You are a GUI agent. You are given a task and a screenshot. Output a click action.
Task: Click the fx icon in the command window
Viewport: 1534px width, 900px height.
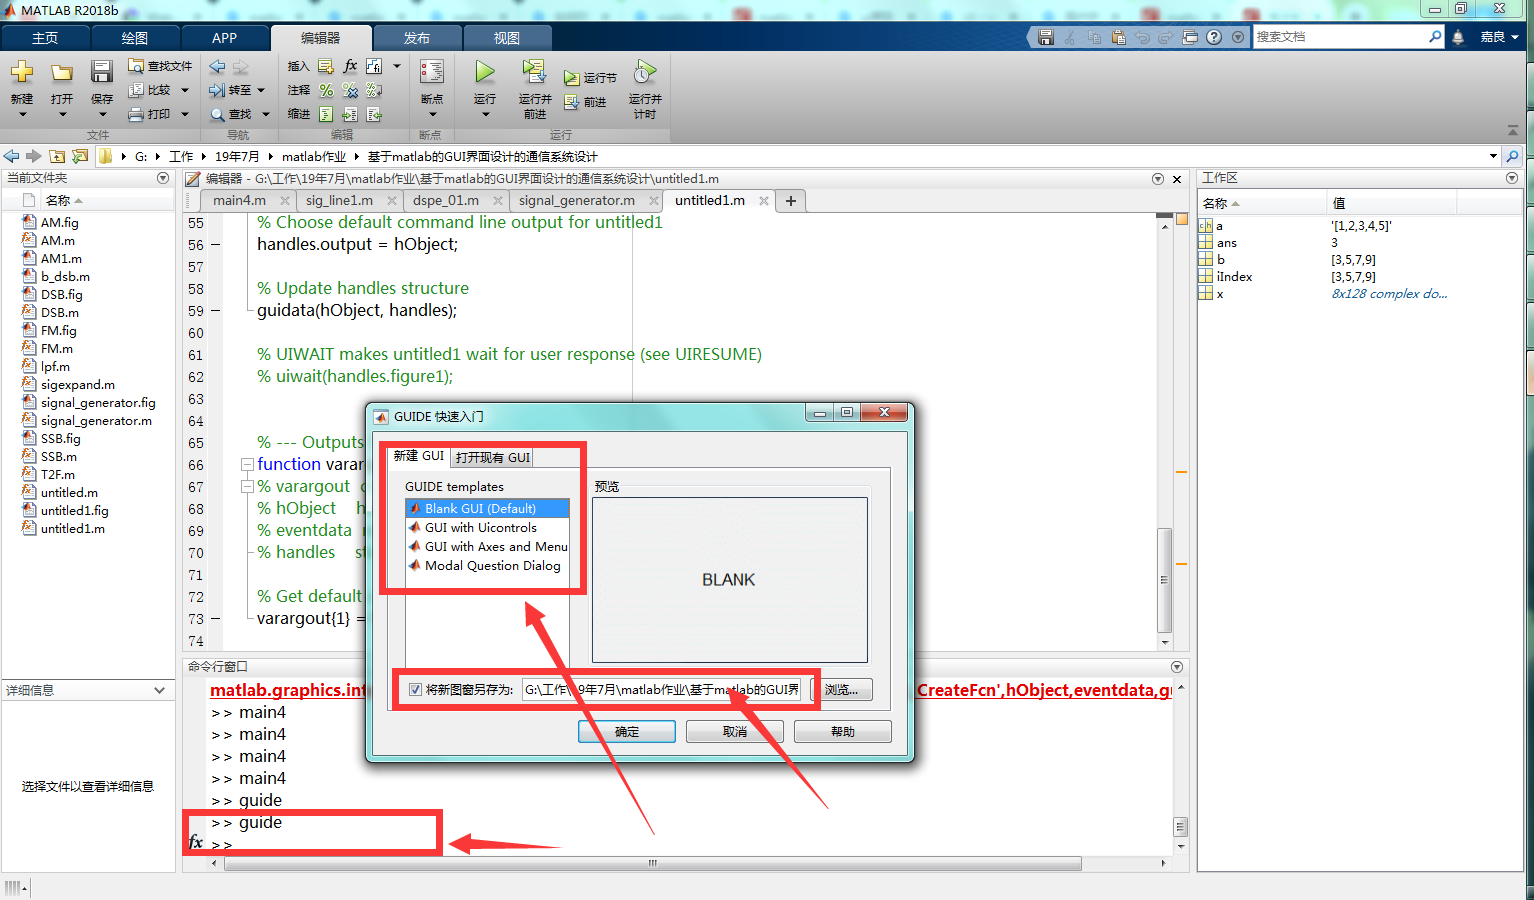(x=196, y=842)
